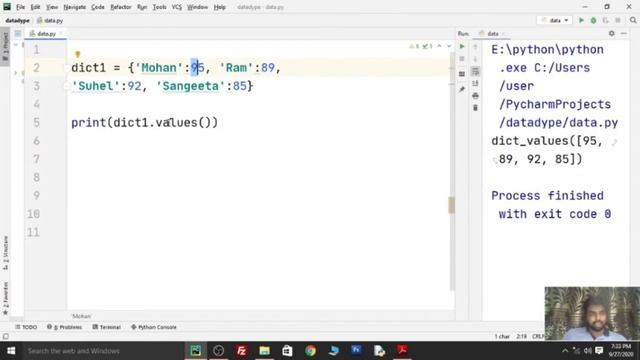Open the Edit menu
640x360 pixels.
pyautogui.click(x=36, y=7)
